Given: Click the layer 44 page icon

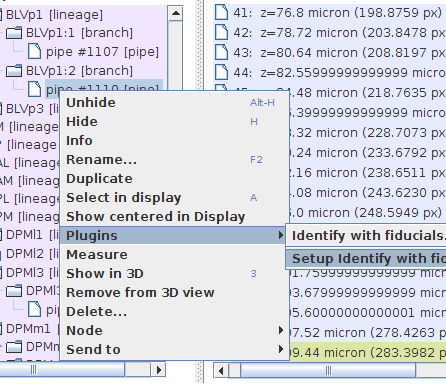Looking at the screenshot, I should click(221, 73).
